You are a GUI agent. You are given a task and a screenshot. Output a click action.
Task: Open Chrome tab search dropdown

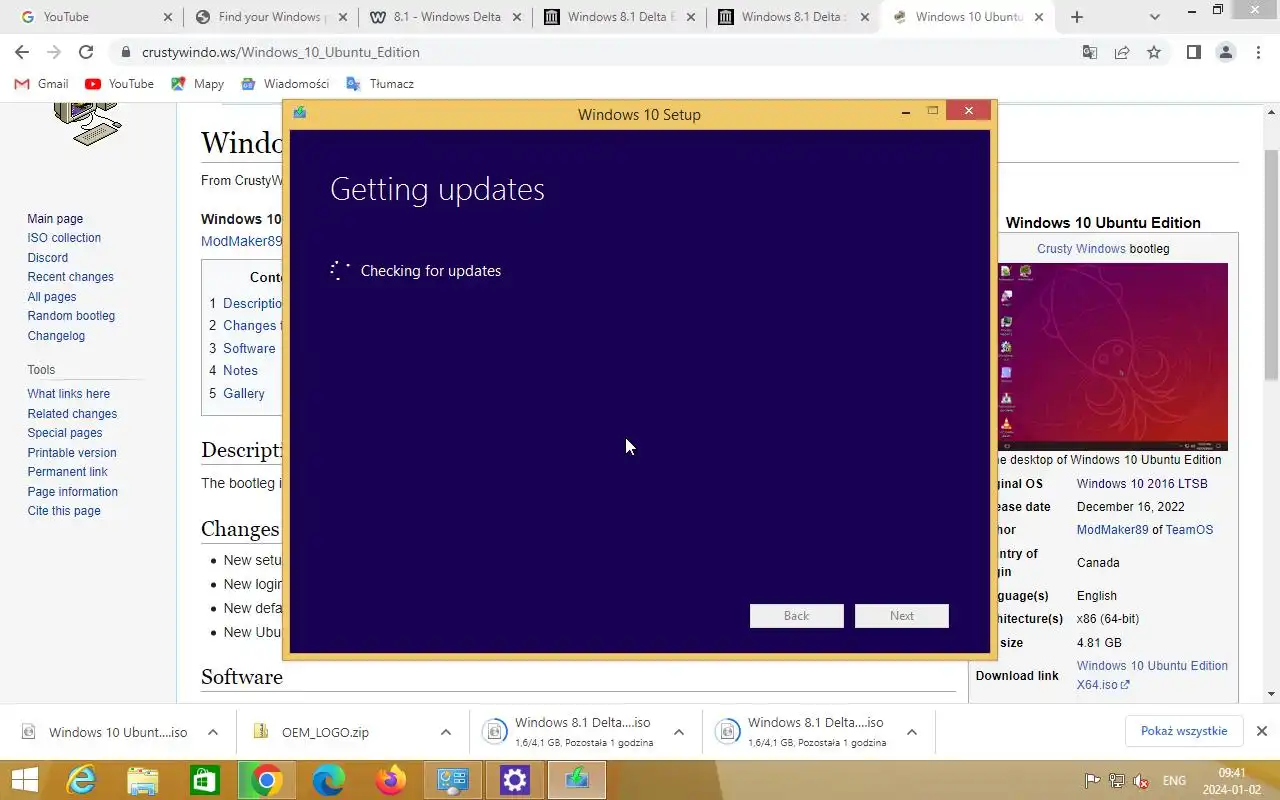1155,17
